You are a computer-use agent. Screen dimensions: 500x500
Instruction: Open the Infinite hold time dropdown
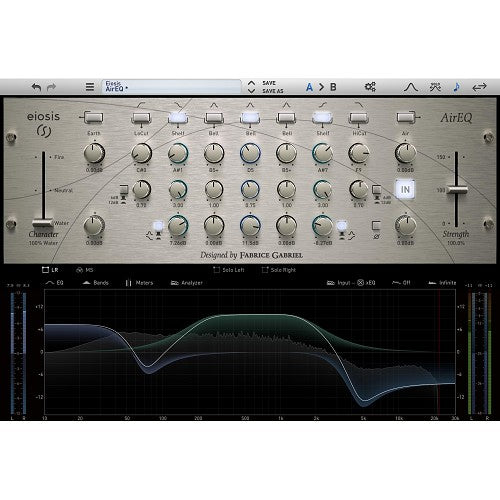pos(442,283)
